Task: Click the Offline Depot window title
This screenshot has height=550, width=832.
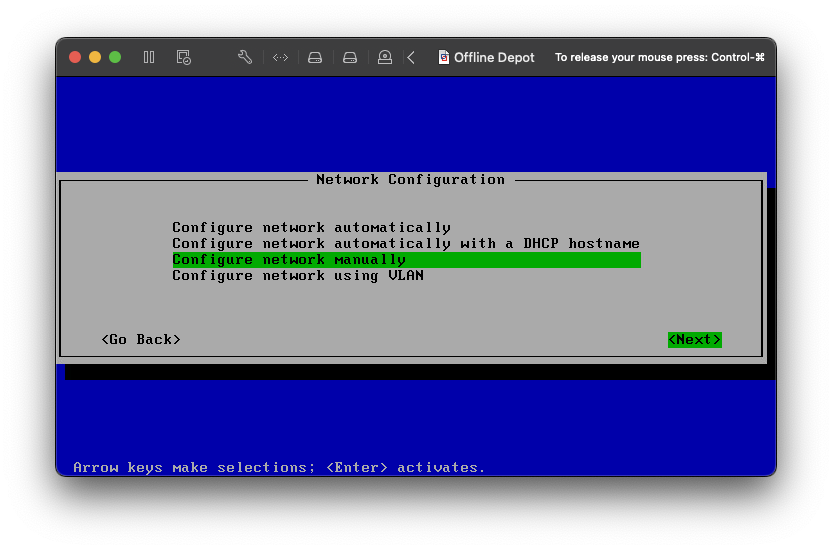Action: [494, 57]
